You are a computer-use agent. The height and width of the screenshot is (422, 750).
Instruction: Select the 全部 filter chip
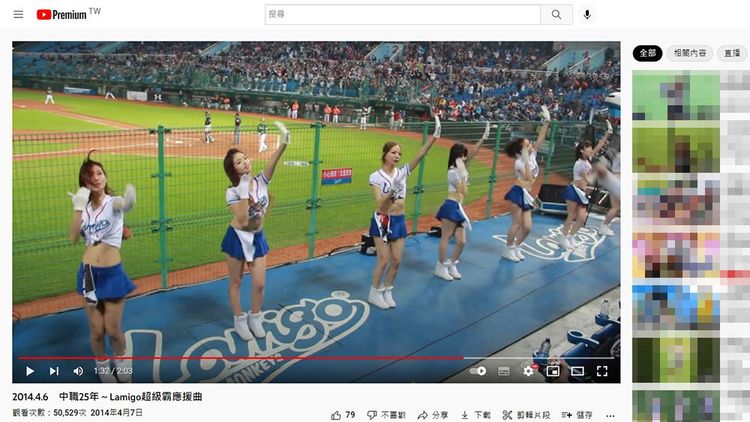tap(647, 53)
